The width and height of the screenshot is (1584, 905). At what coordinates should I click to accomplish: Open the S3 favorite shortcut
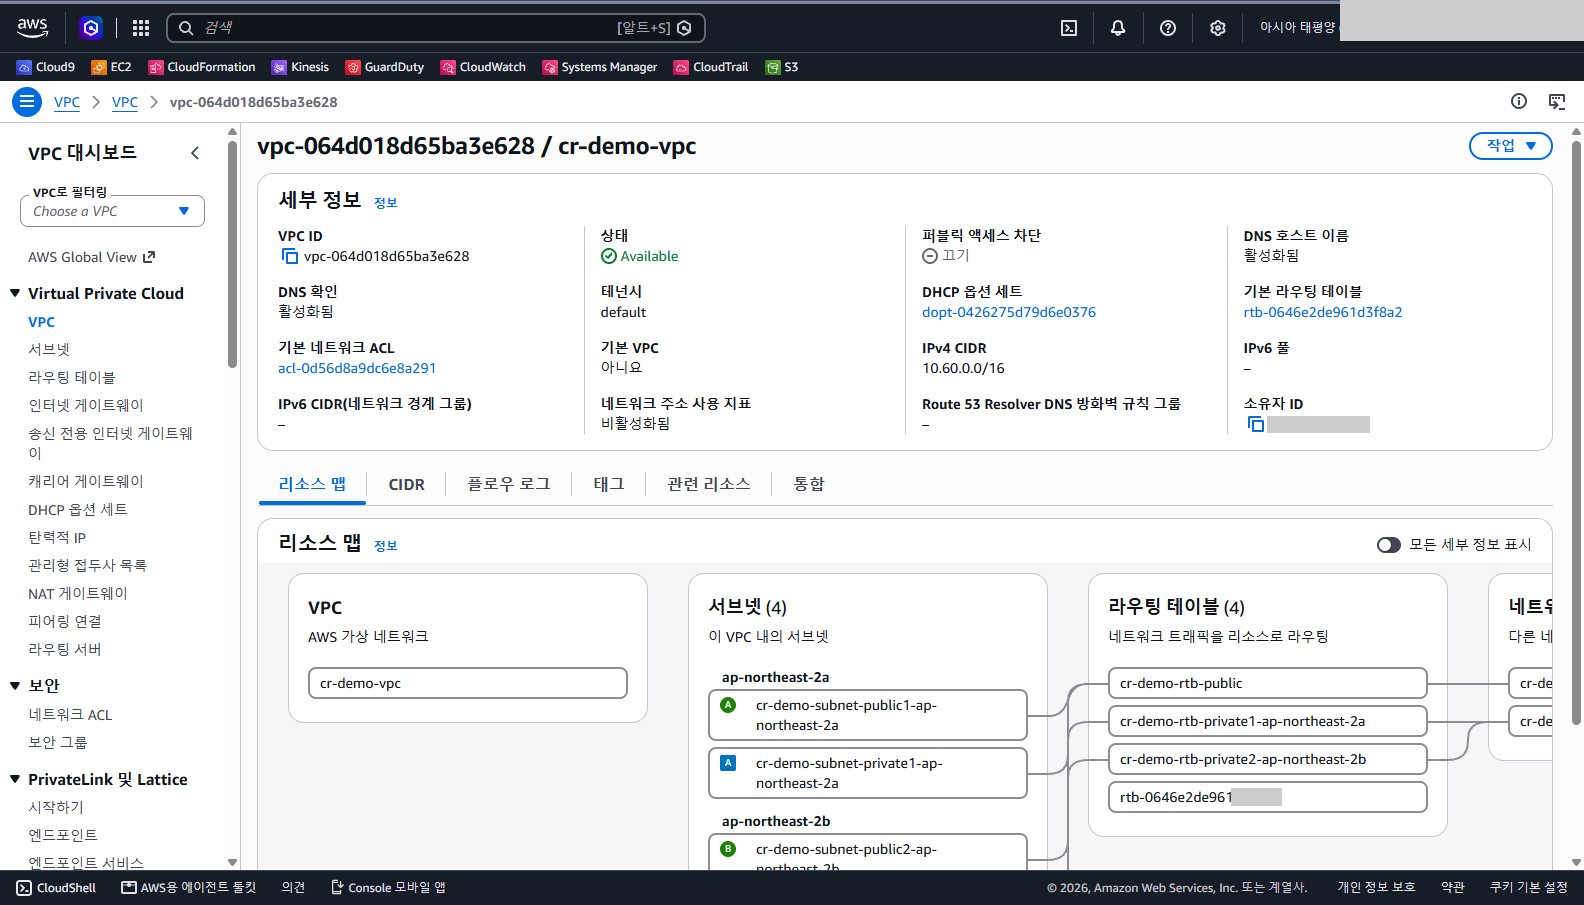click(x=782, y=67)
